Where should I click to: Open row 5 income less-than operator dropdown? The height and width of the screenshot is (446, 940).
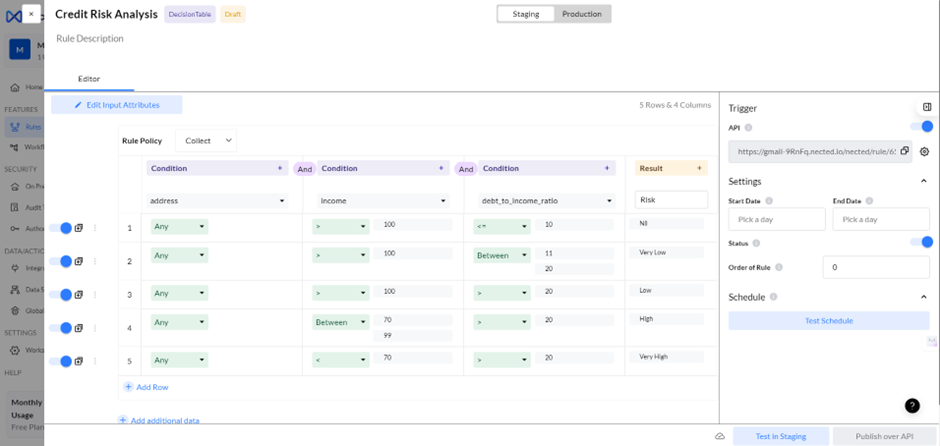[341, 360]
